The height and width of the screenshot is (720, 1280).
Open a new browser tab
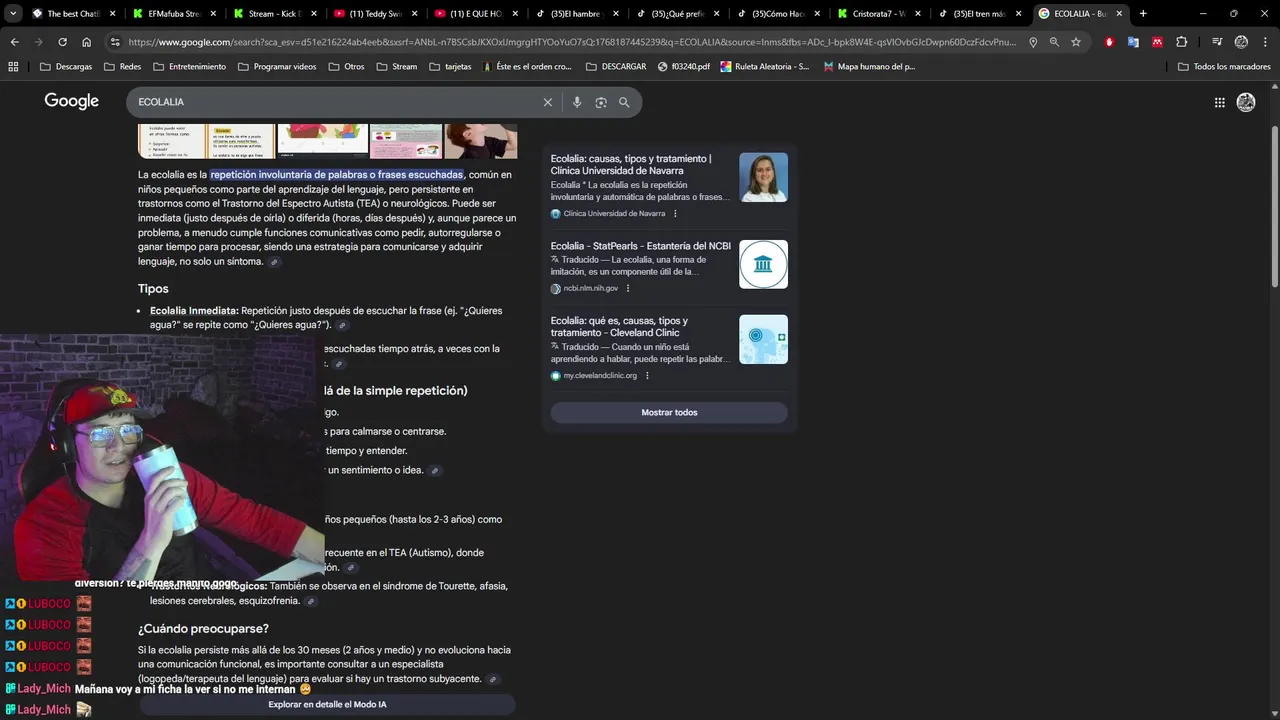click(x=1143, y=13)
